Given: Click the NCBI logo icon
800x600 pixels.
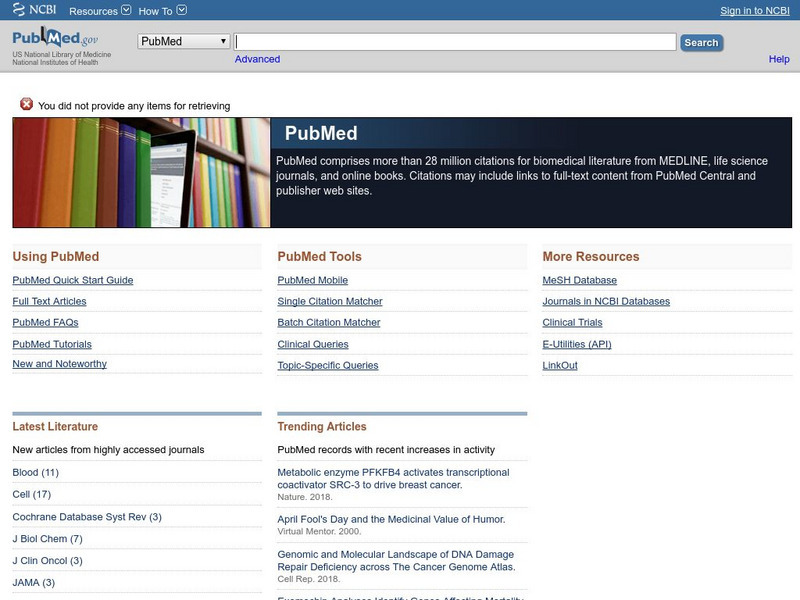Looking at the screenshot, I should pos(34,9).
